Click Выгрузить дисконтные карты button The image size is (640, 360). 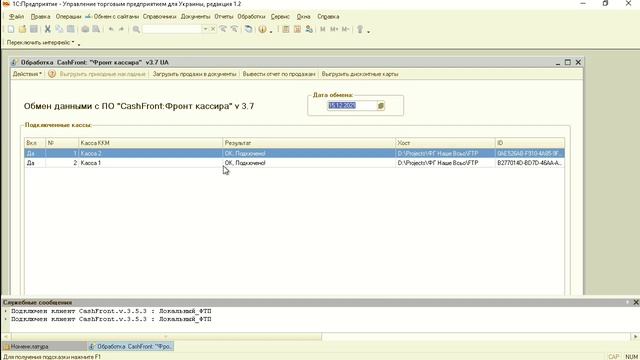(360, 74)
